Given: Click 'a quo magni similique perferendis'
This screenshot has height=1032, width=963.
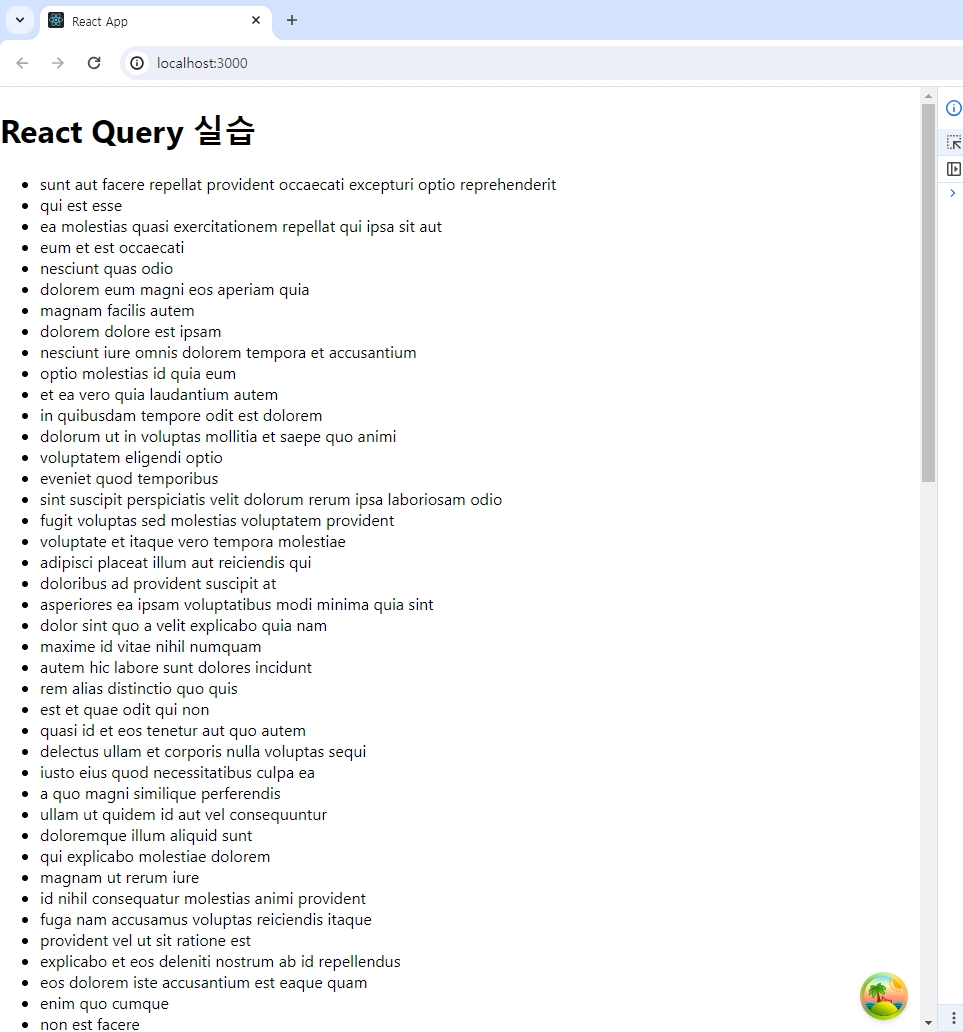Looking at the screenshot, I should point(161,794).
